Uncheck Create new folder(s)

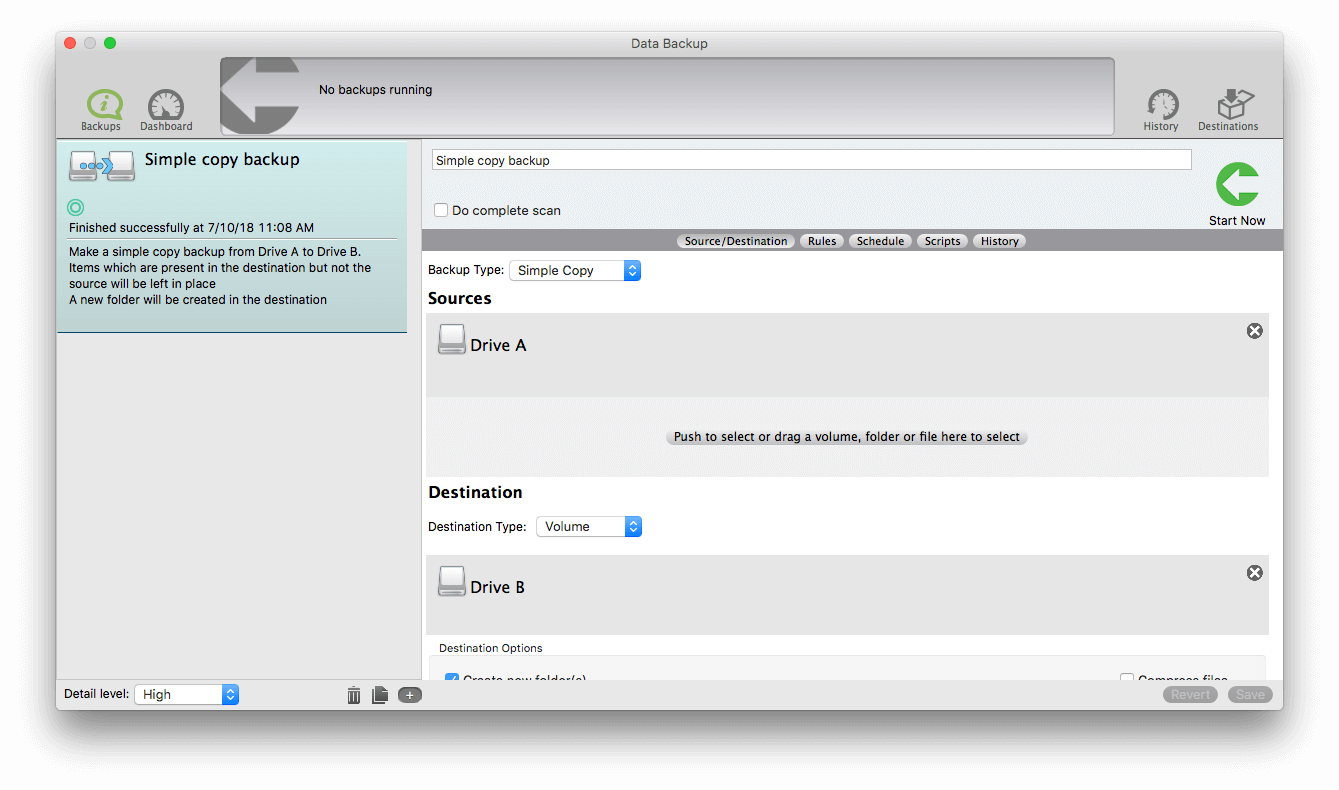(451, 680)
